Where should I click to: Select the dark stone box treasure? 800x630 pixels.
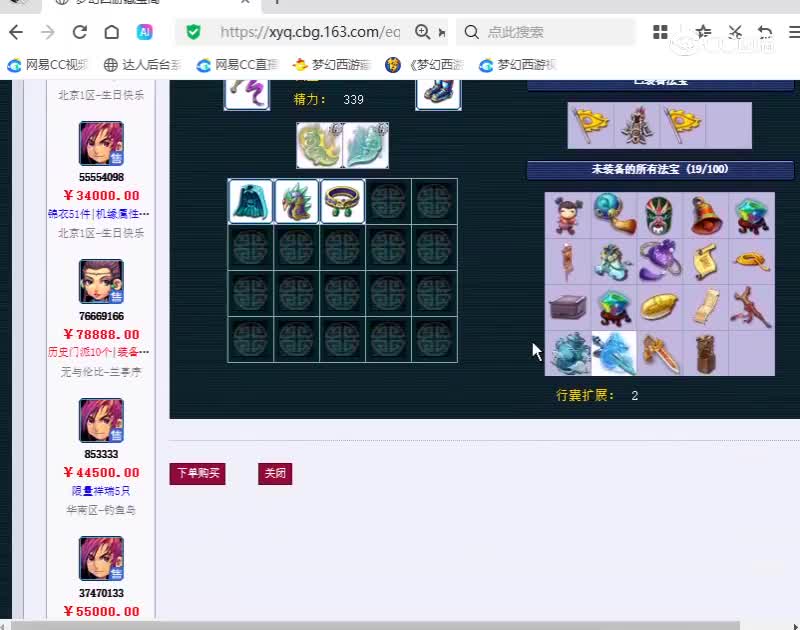point(568,307)
